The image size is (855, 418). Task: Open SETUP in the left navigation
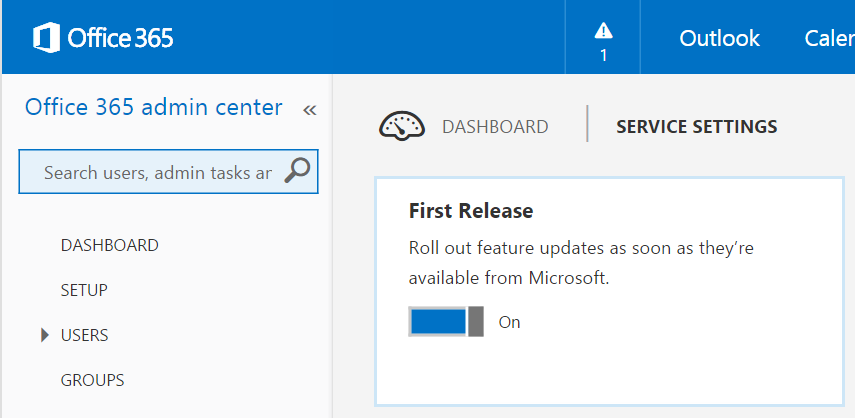(x=84, y=290)
